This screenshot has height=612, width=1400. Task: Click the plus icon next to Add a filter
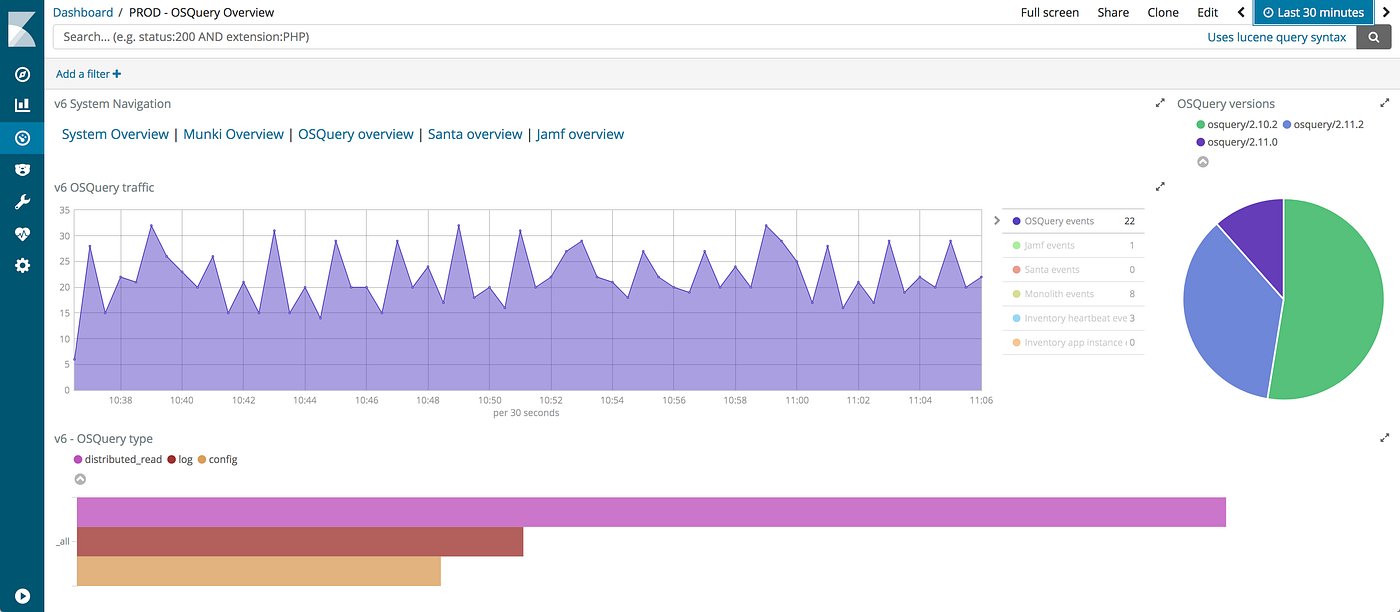[x=117, y=74]
